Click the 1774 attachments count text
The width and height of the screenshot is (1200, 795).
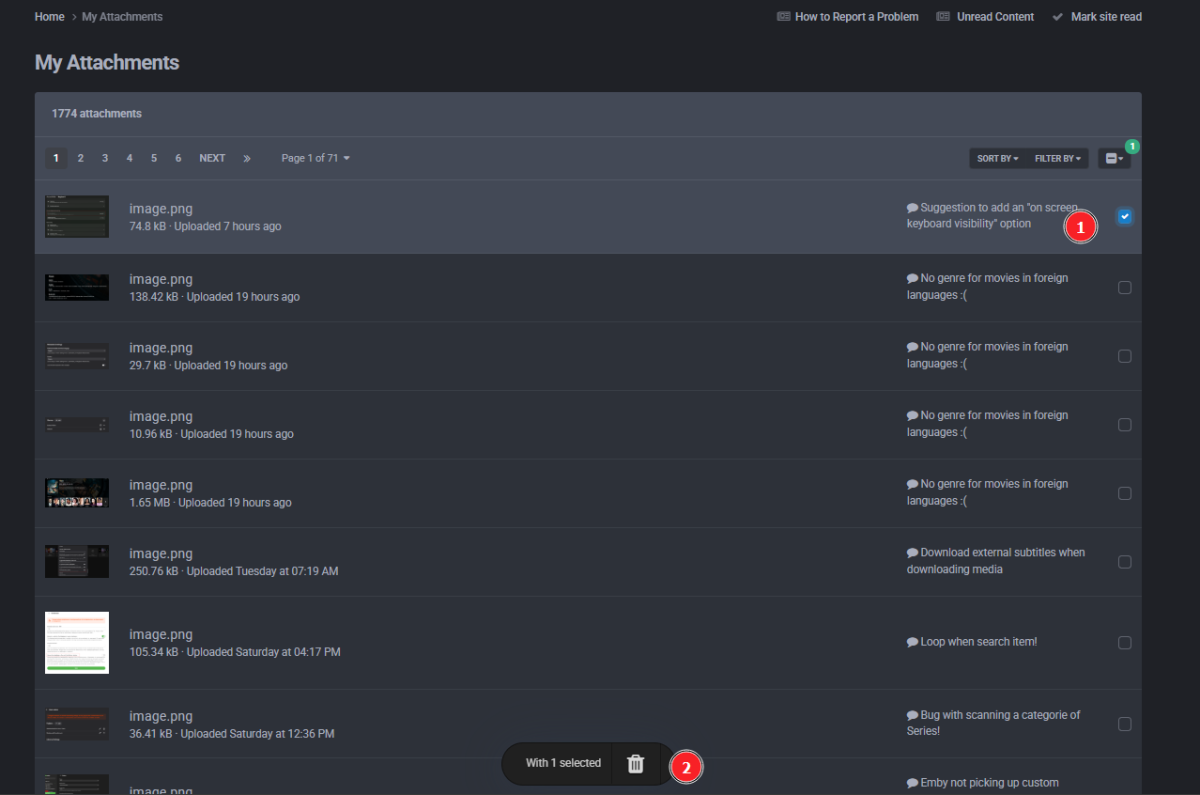97,114
